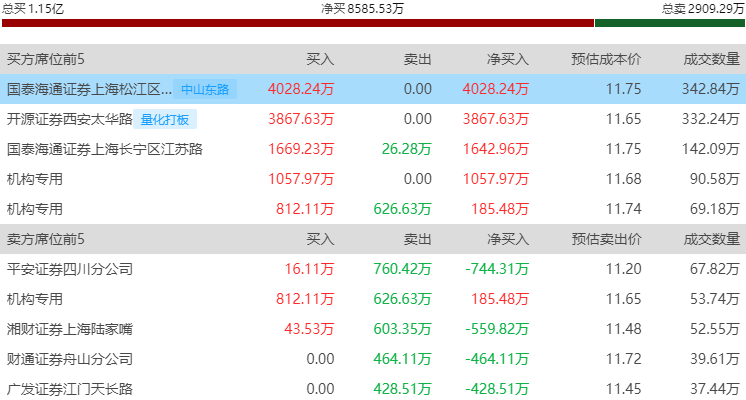Image resolution: width=746 pixels, height=400 pixels.
Task: Click the -559.82万 net value
Action: [497, 329]
